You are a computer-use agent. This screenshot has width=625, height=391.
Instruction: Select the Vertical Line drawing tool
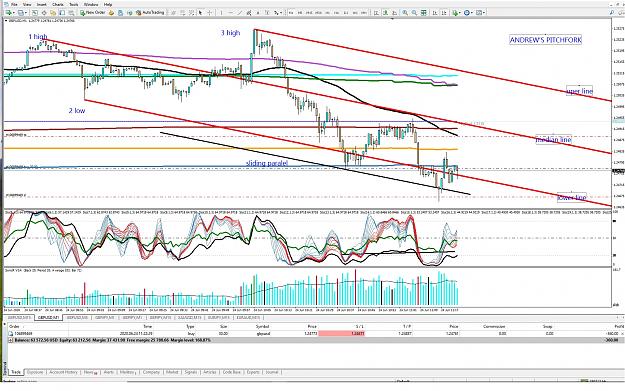pyautogui.click(x=222, y=13)
